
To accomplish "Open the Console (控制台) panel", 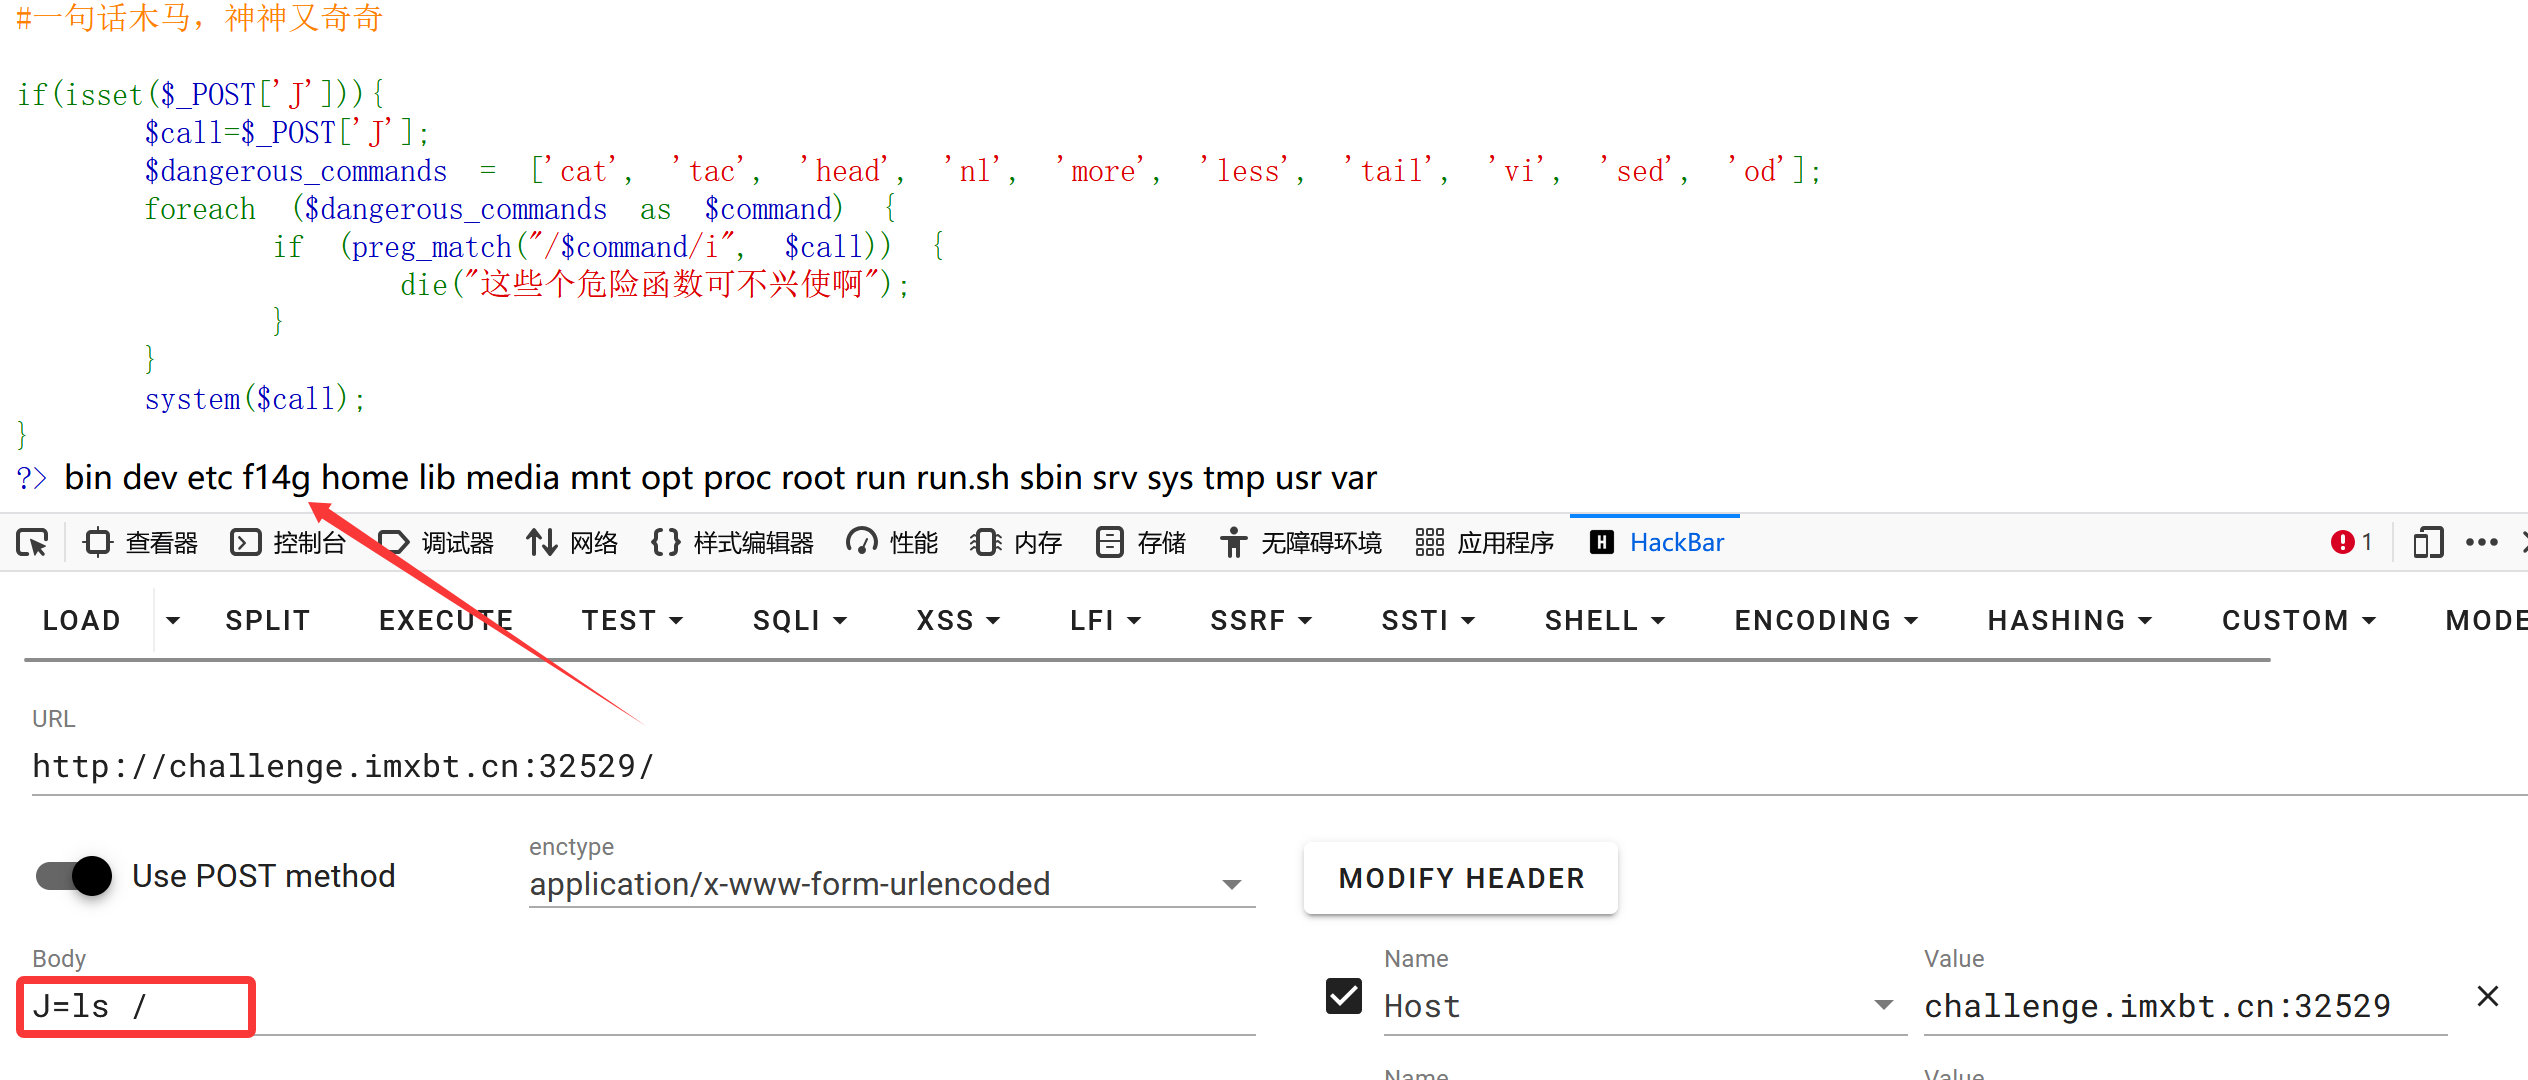I will pyautogui.click(x=288, y=543).
